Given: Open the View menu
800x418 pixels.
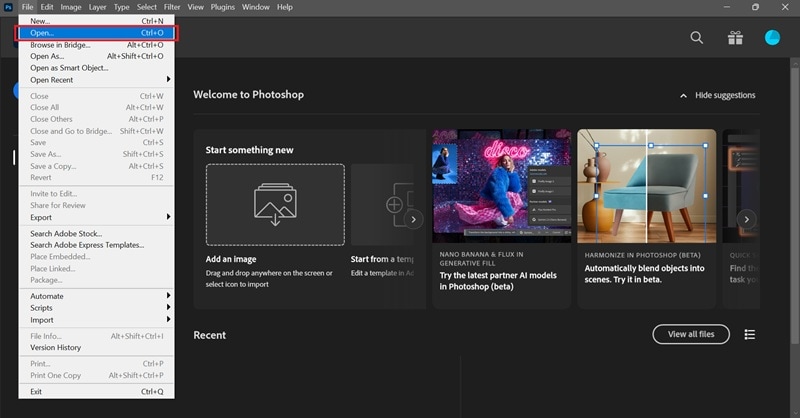Looking at the screenshot, I should pos(195,7).
